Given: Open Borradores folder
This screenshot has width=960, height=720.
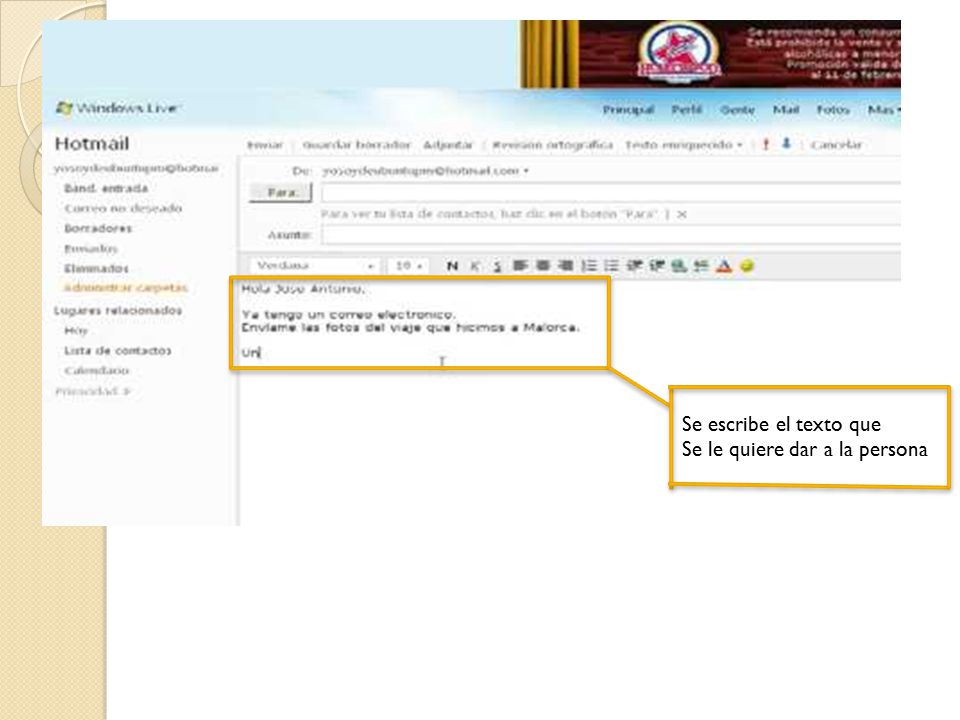Looking at the screenshot, I should pyautogui.click(x=98, y=229).
